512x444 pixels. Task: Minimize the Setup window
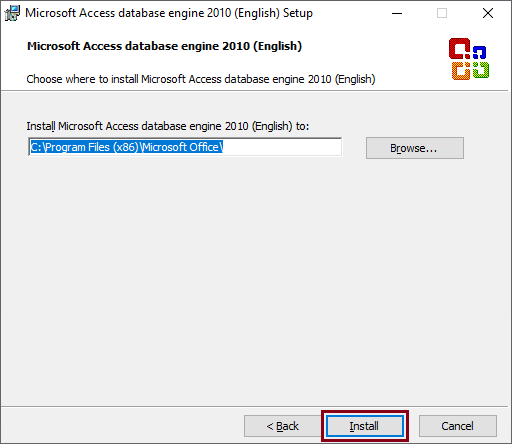tap(397, 13)
